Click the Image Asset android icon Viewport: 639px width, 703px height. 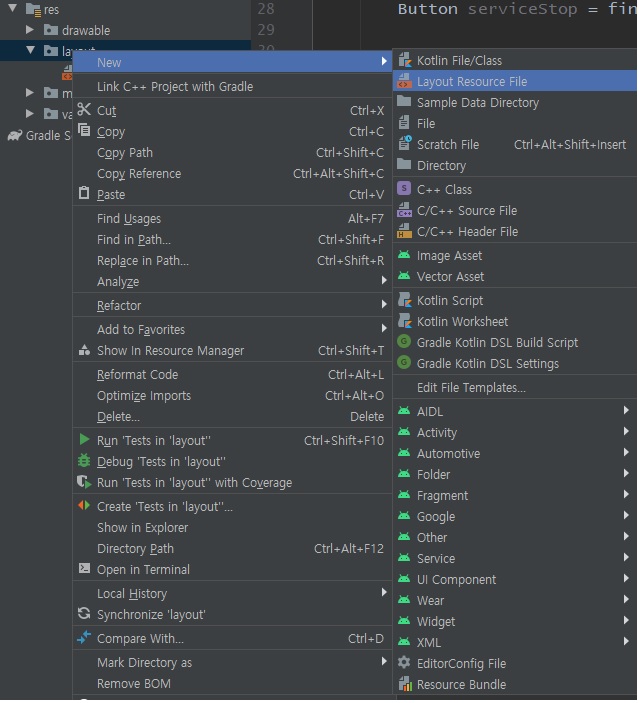404,255
